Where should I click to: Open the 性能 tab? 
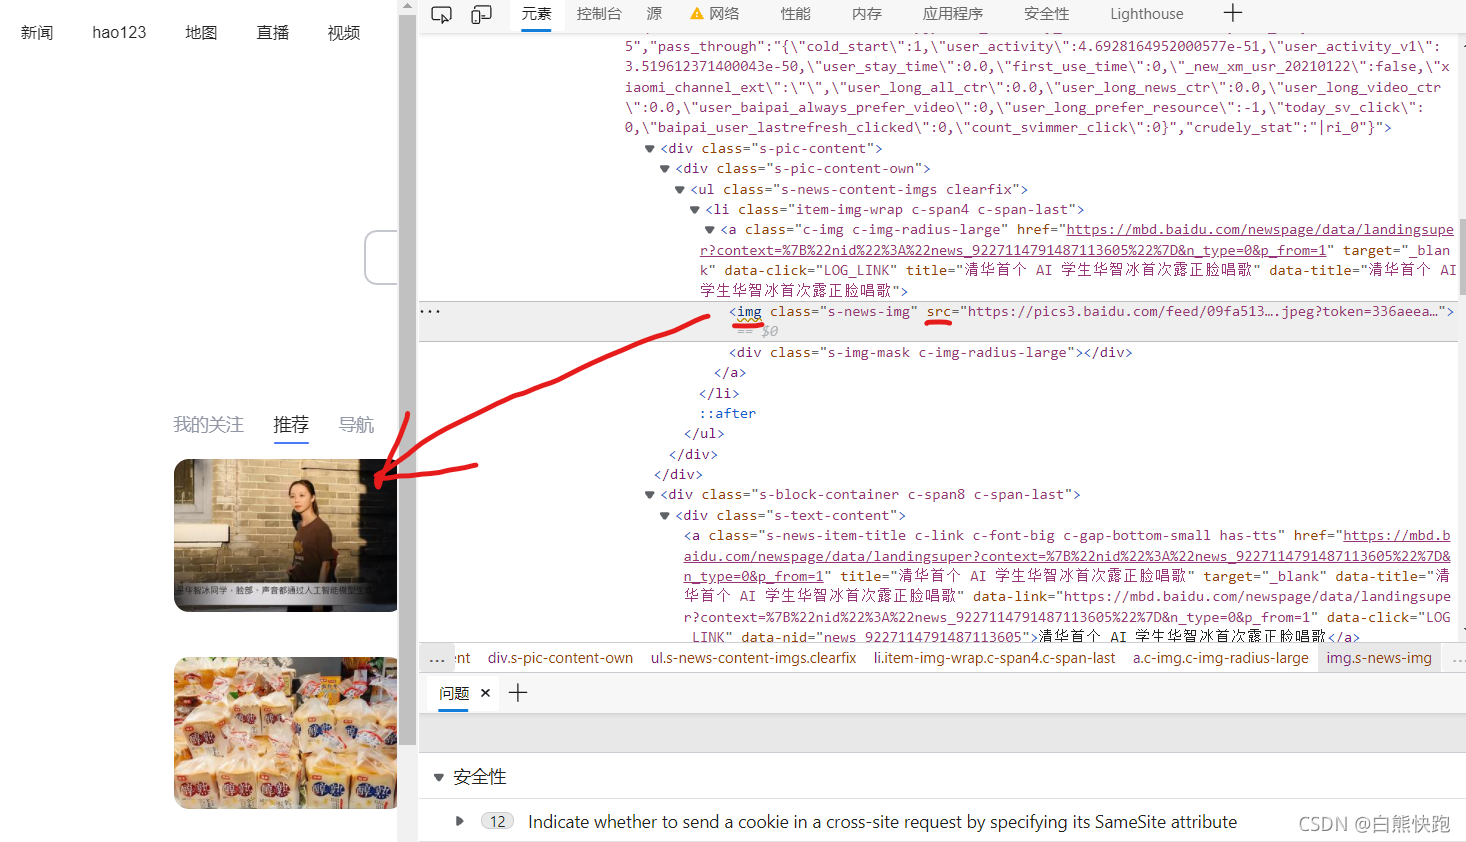coord(796,14)
